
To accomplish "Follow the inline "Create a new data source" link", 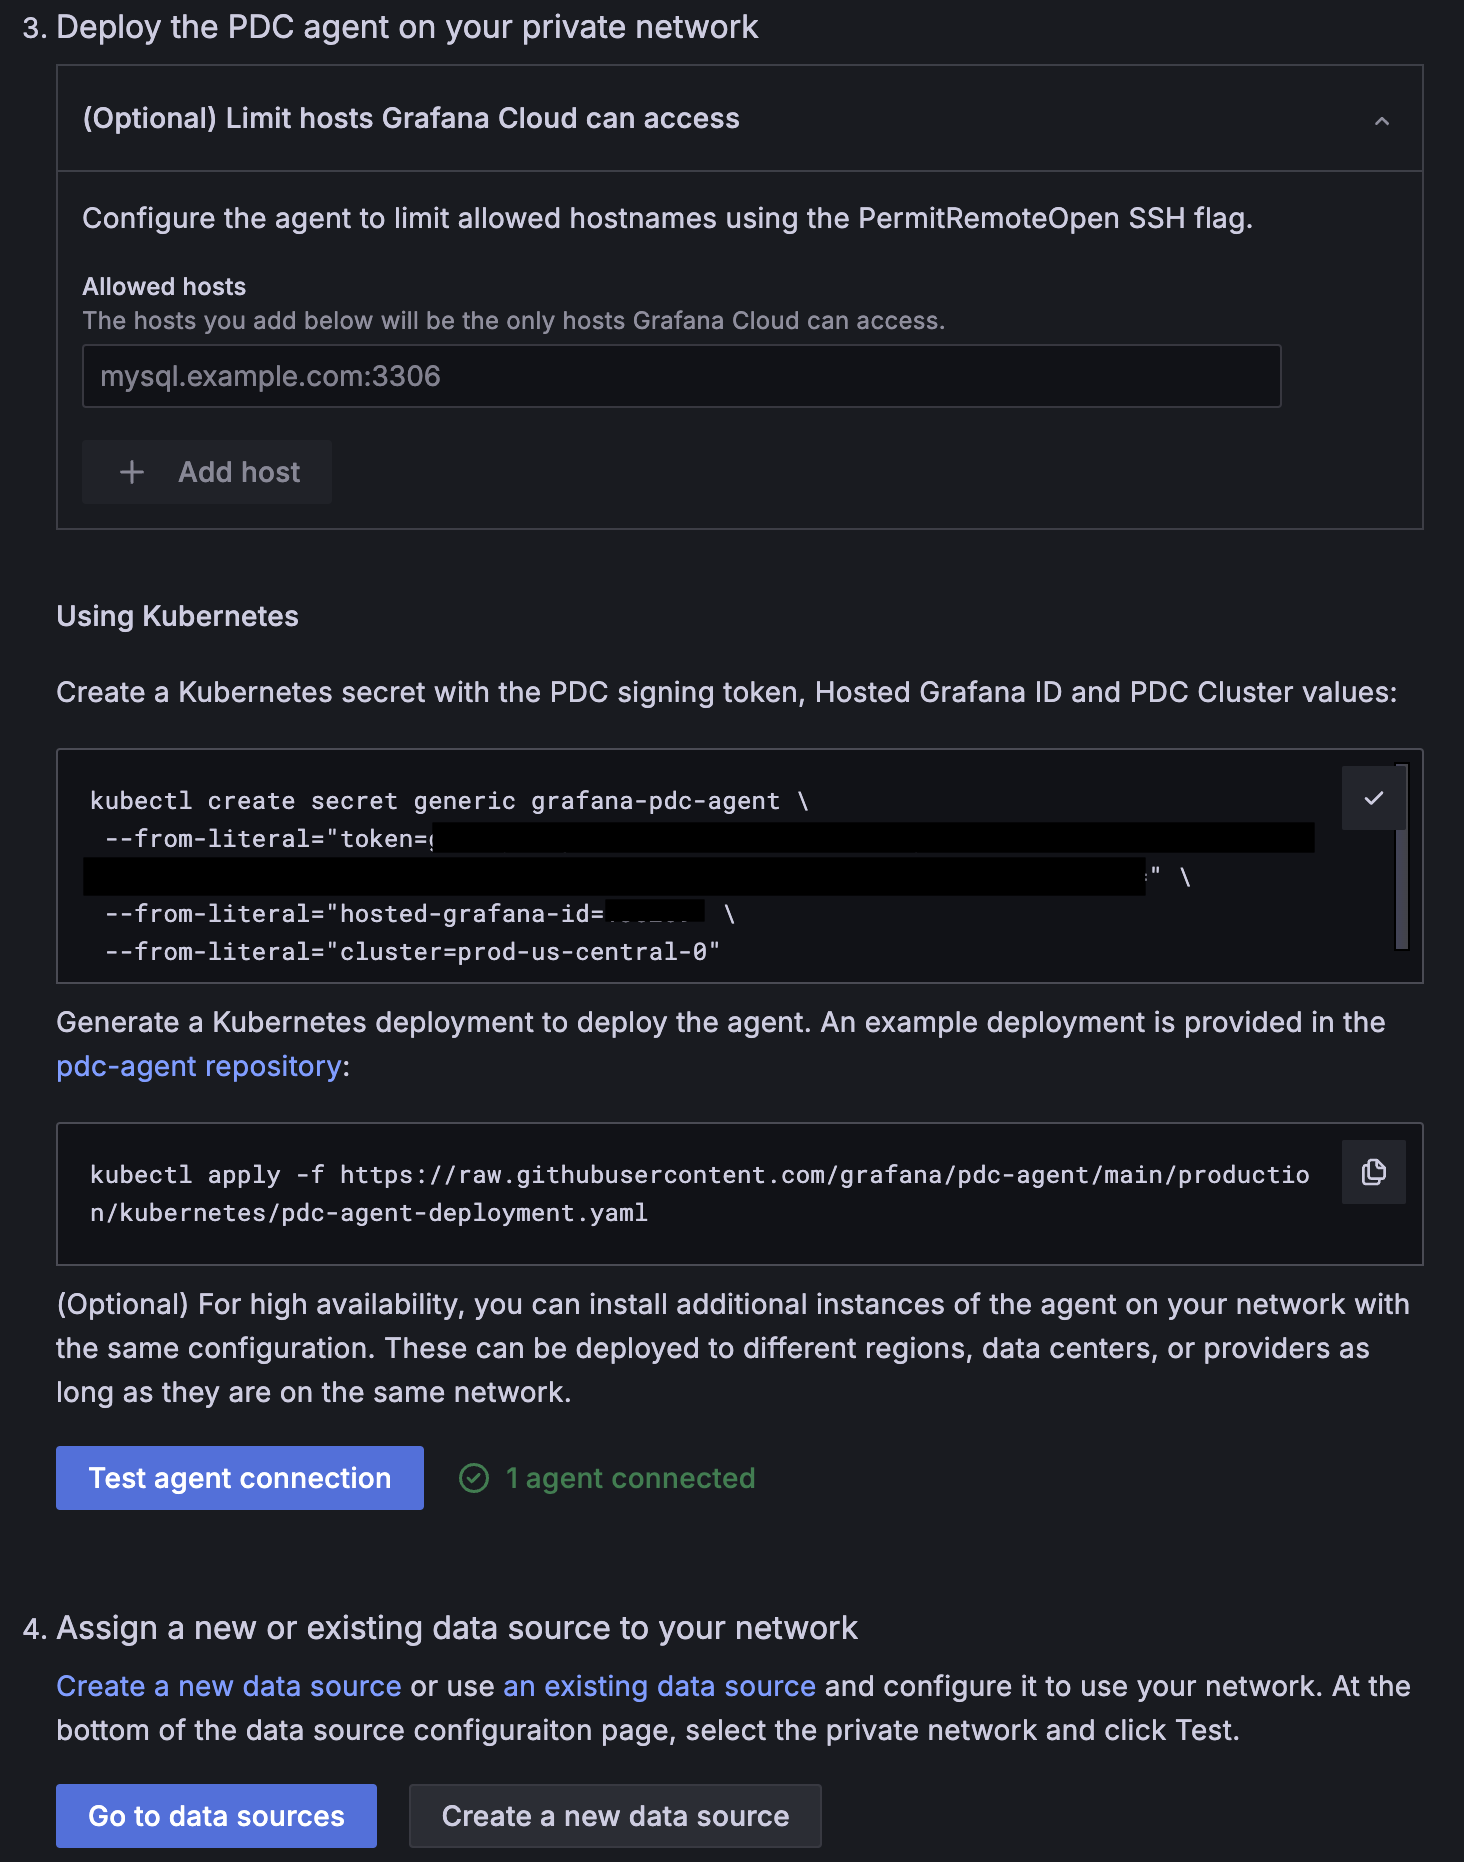I will click(x=229, y=1686).
